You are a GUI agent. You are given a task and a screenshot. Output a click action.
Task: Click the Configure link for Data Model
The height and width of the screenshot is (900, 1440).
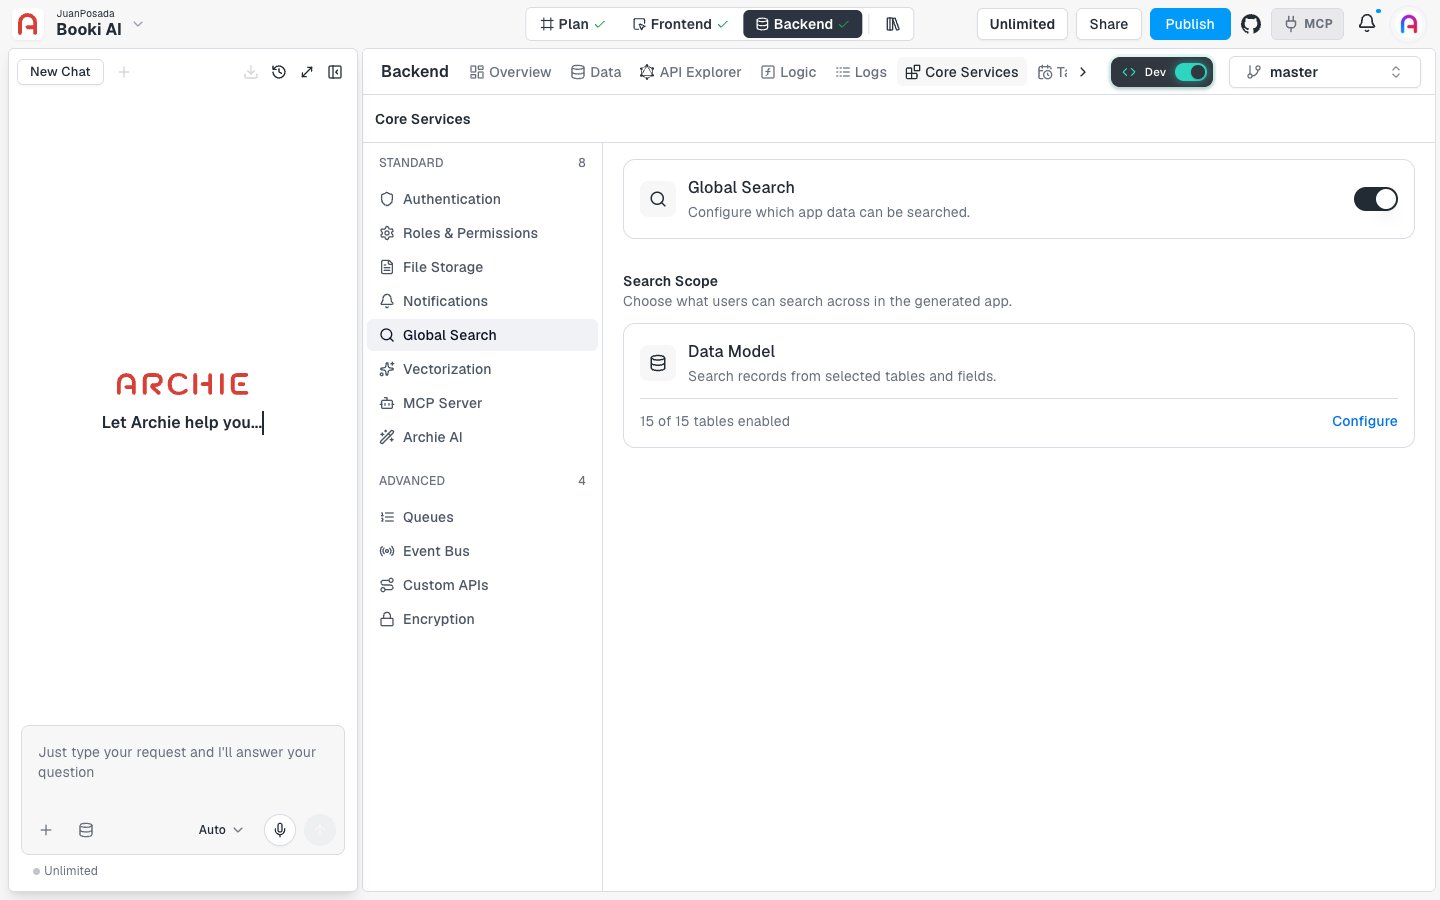1364,421
